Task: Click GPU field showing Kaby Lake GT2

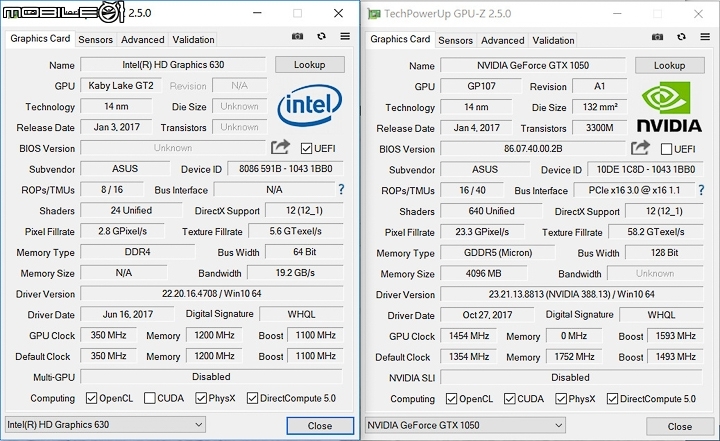Action: [x=121, y=86]
